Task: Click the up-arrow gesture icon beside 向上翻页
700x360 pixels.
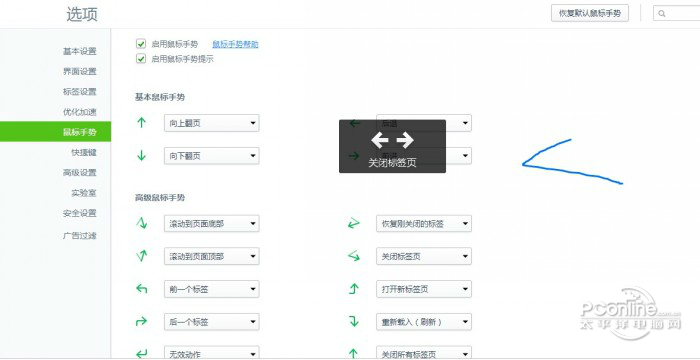Action: pyautogui.click(x=142, y=122)
